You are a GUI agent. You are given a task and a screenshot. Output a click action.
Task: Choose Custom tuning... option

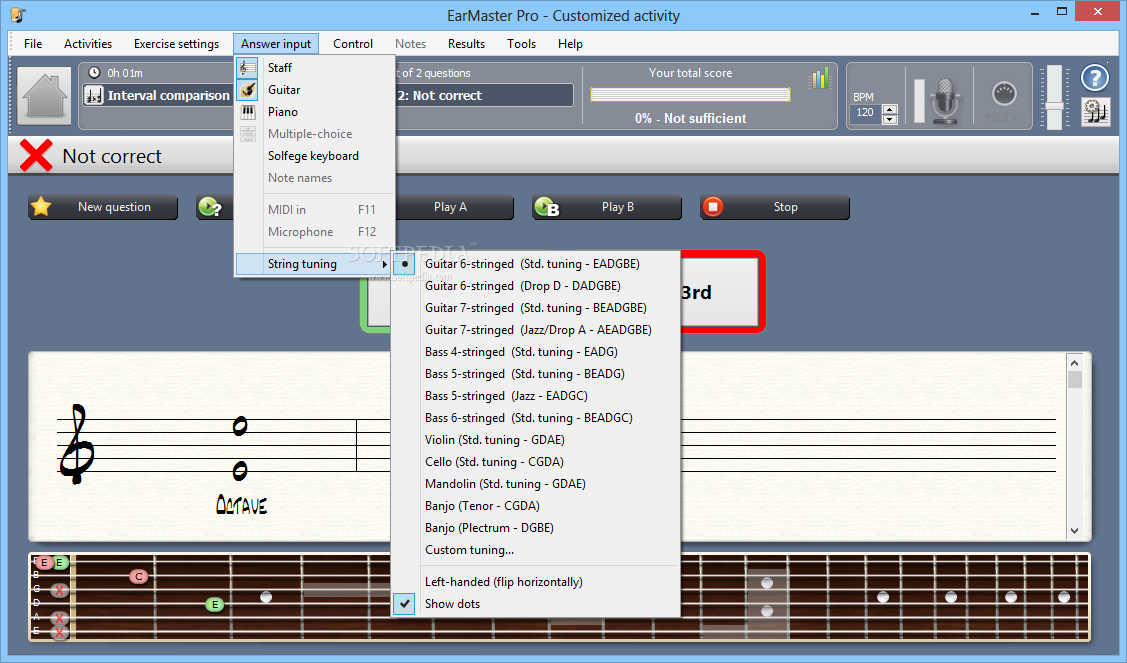pyautogui.click(x=535, y=550)
